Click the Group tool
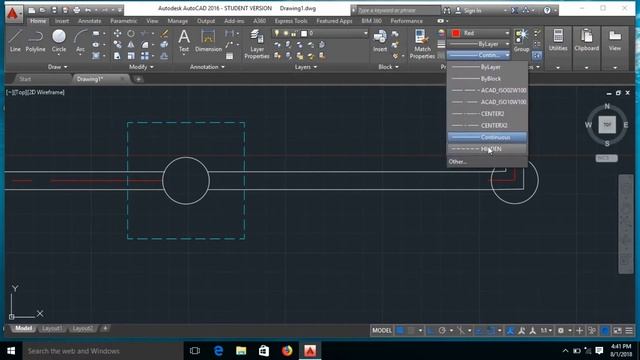Screen dimensions: 640x360 click(x=521, y=41)
